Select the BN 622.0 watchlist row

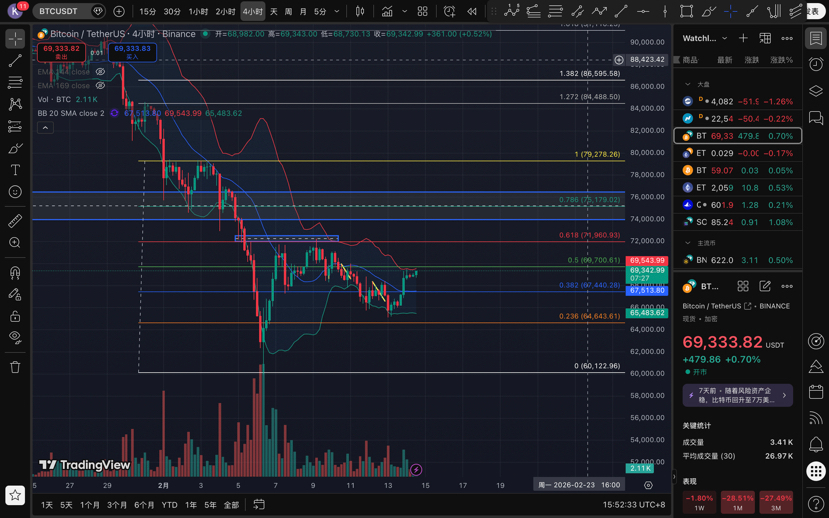tap(738, 260)
